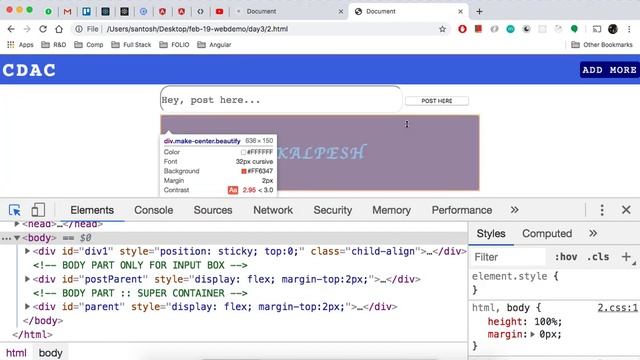Close the DevTools panel
Screen dimensions: 640x360
[x=626, y=210]
